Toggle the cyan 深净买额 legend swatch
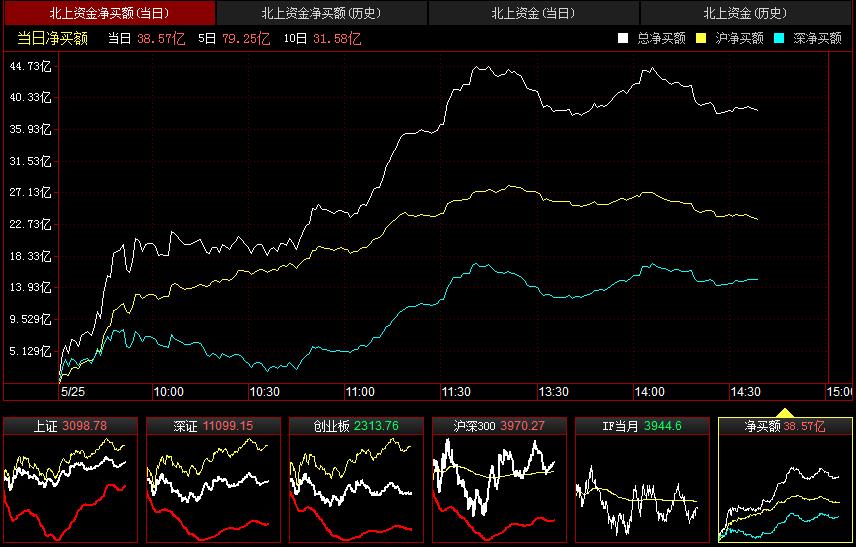This screenshot has height=547, width=856. (x=779, y=38)
